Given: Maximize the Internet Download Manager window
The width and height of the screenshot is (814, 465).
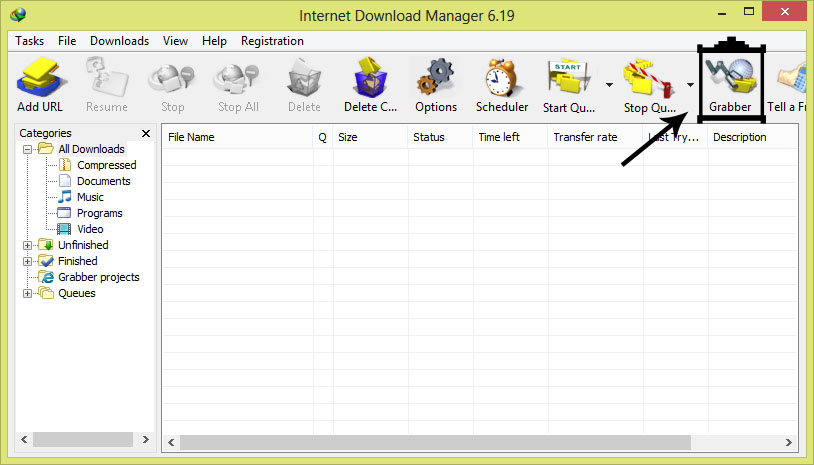Looking at the screenshot, I should tap(749, 11).
